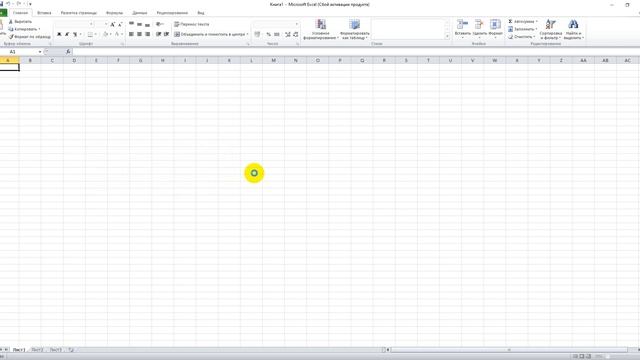Apply the percent style icon
The height and width of the screenshot is (360, 640).
[269, 34]
